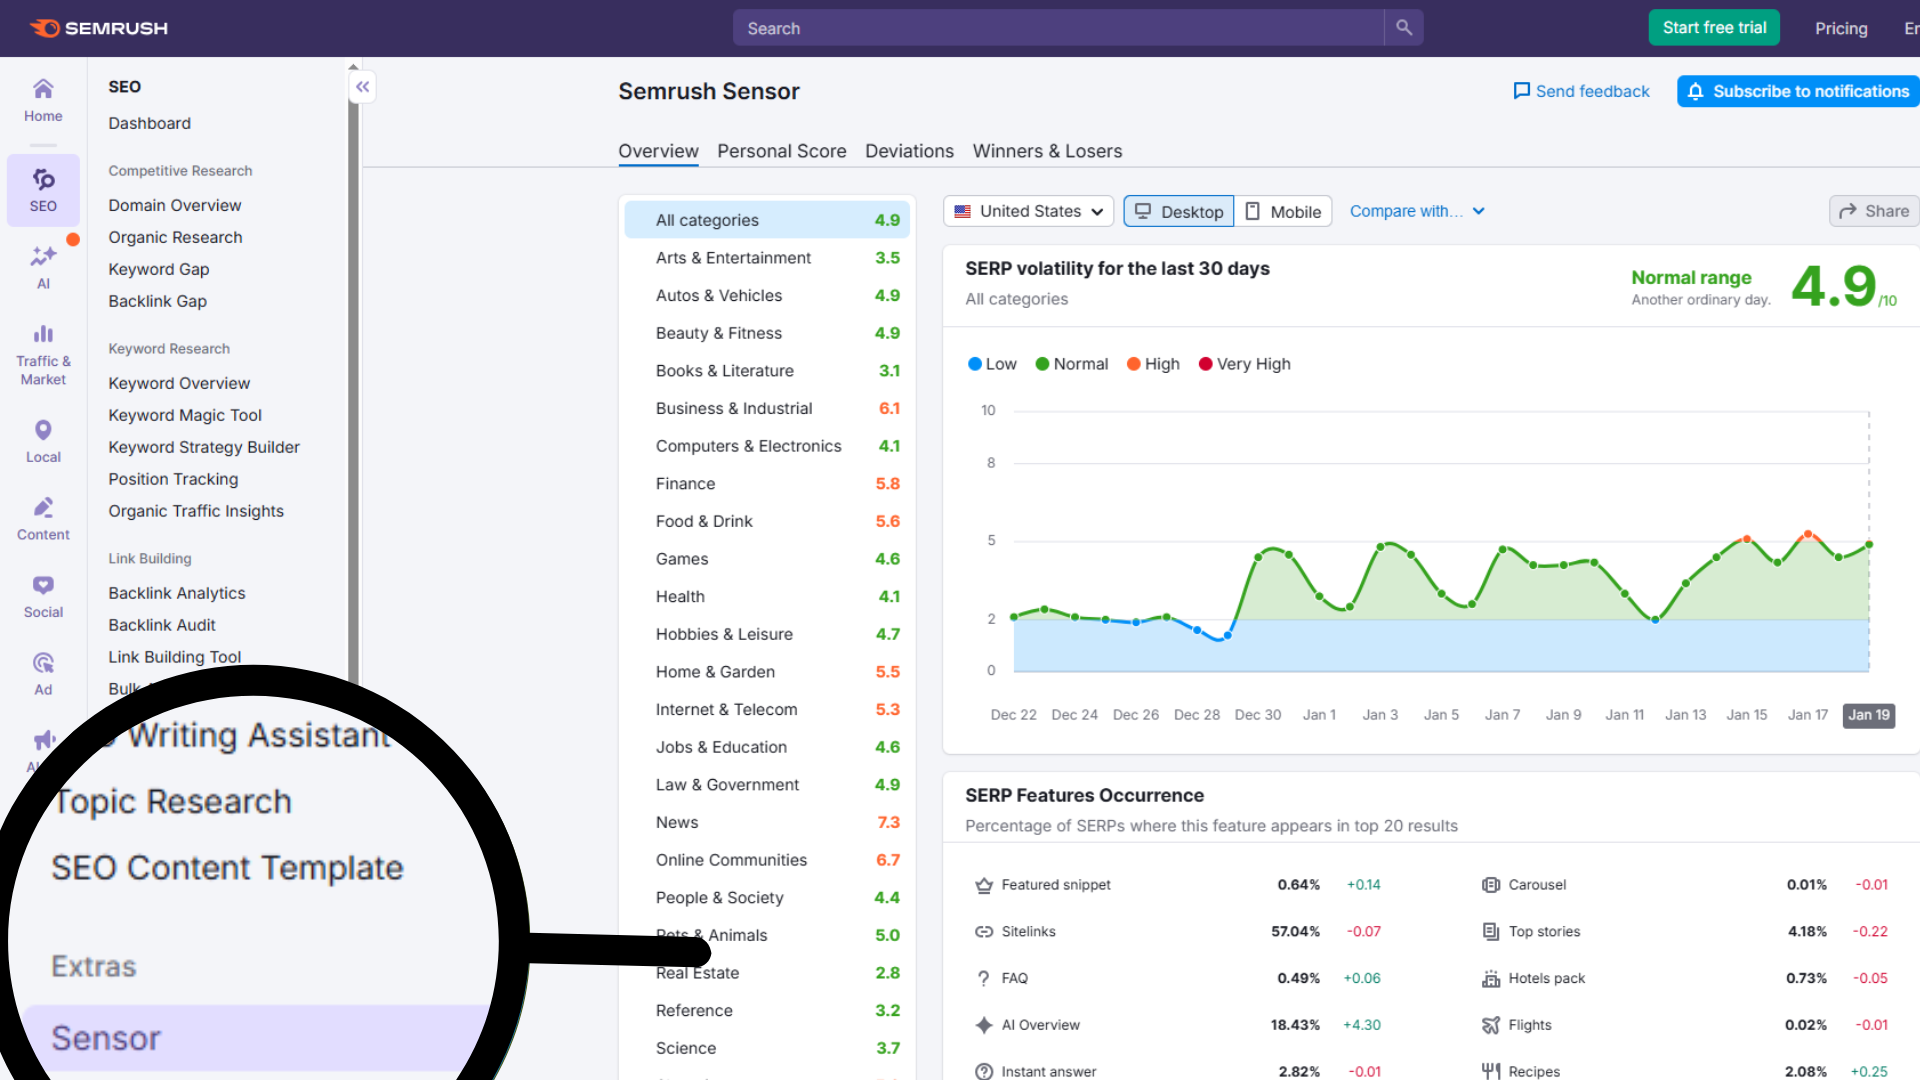Switch to Winners & Losers tab

(x=1047, y=151)
